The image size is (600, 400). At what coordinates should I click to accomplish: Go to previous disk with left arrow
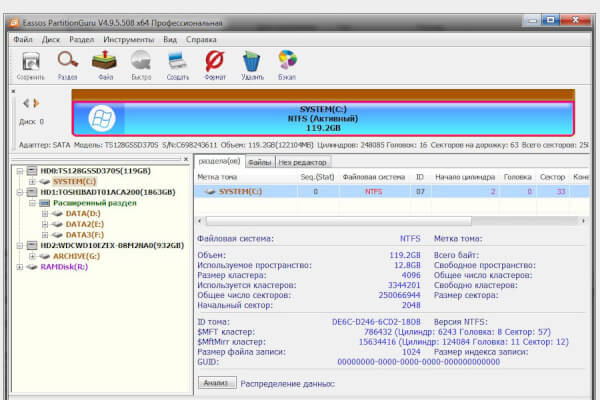pyautogui.click(x=26, y=103)
